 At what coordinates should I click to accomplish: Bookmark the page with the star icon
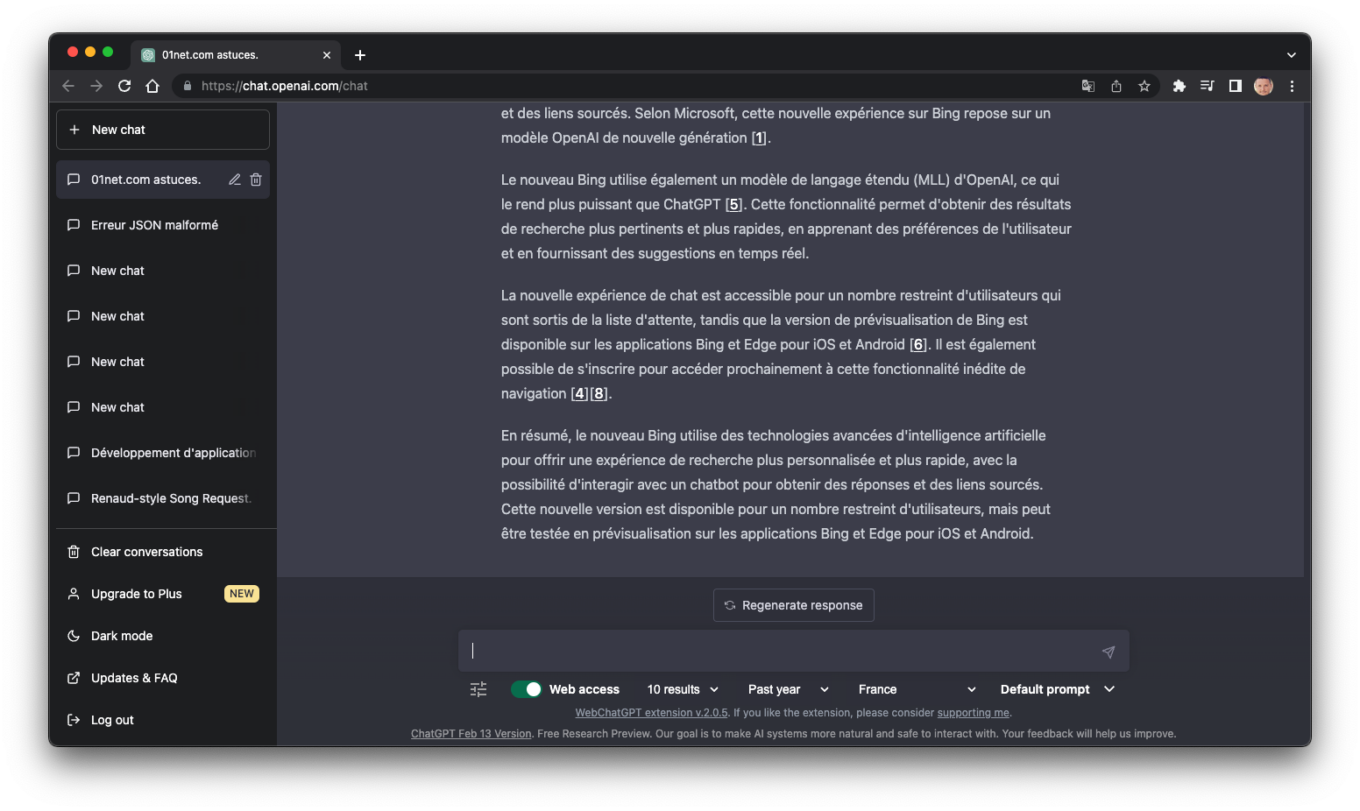click(x=1144, y=86)
